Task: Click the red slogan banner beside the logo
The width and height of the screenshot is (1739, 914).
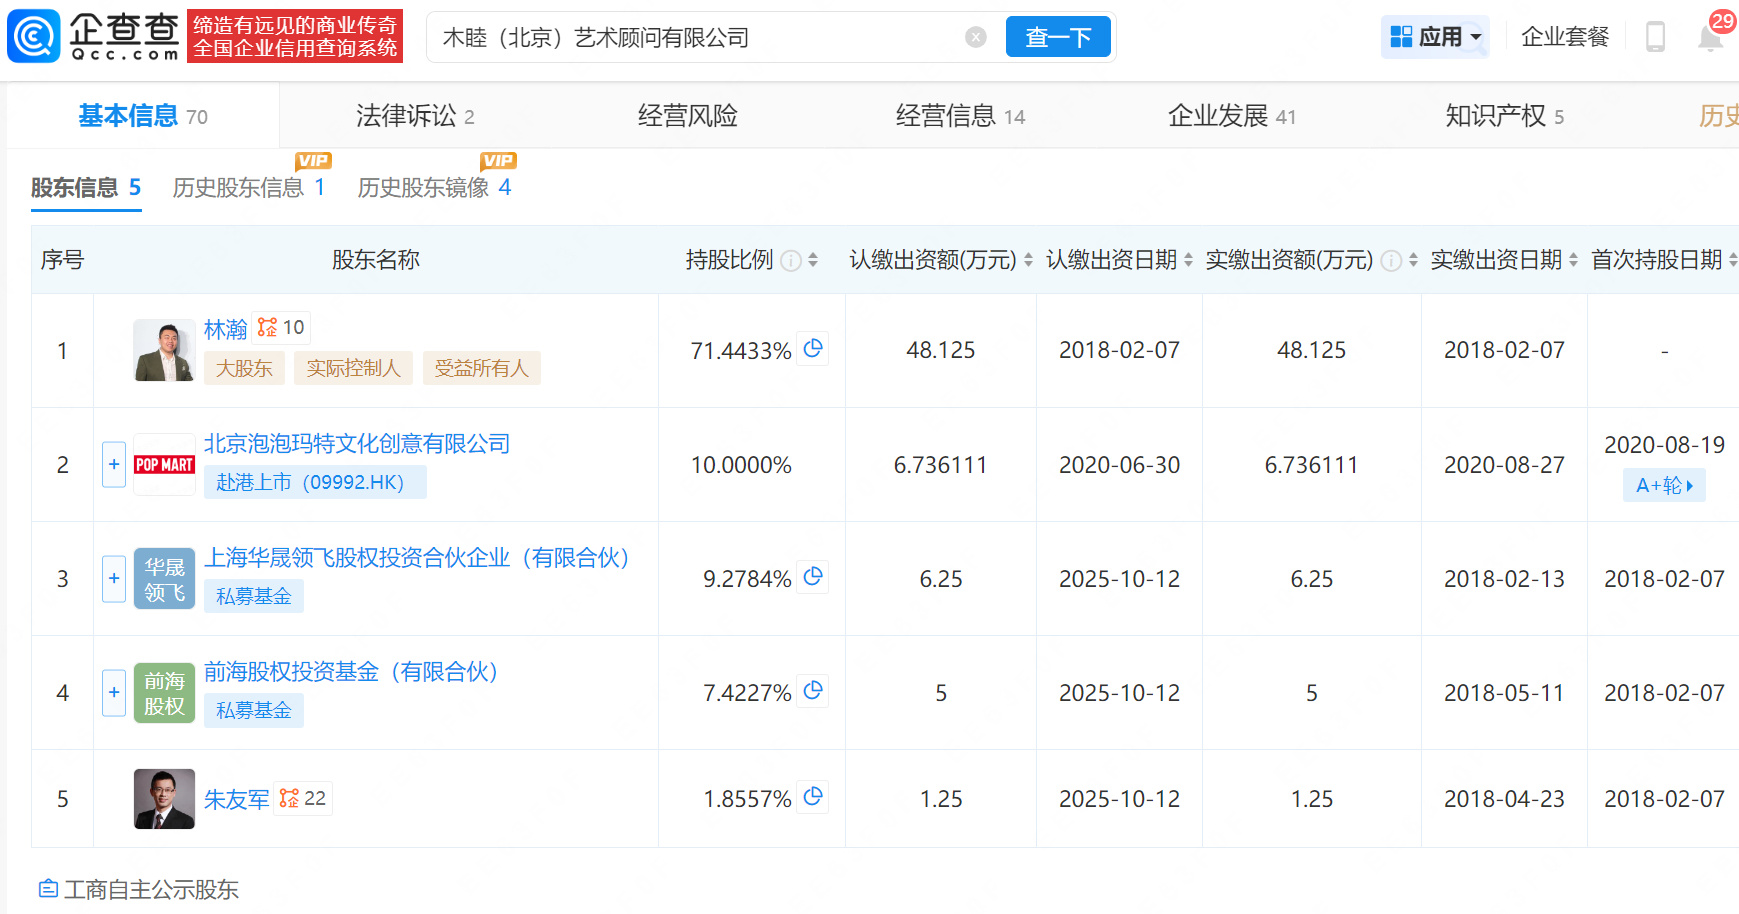Action: click(295, 36)
